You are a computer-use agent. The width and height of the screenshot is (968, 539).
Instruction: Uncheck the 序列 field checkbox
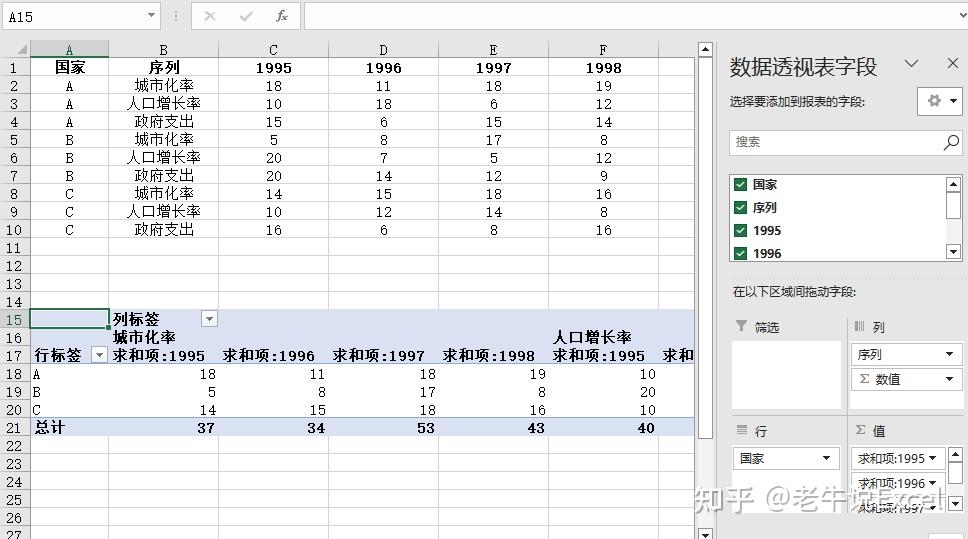click(740, 207)
